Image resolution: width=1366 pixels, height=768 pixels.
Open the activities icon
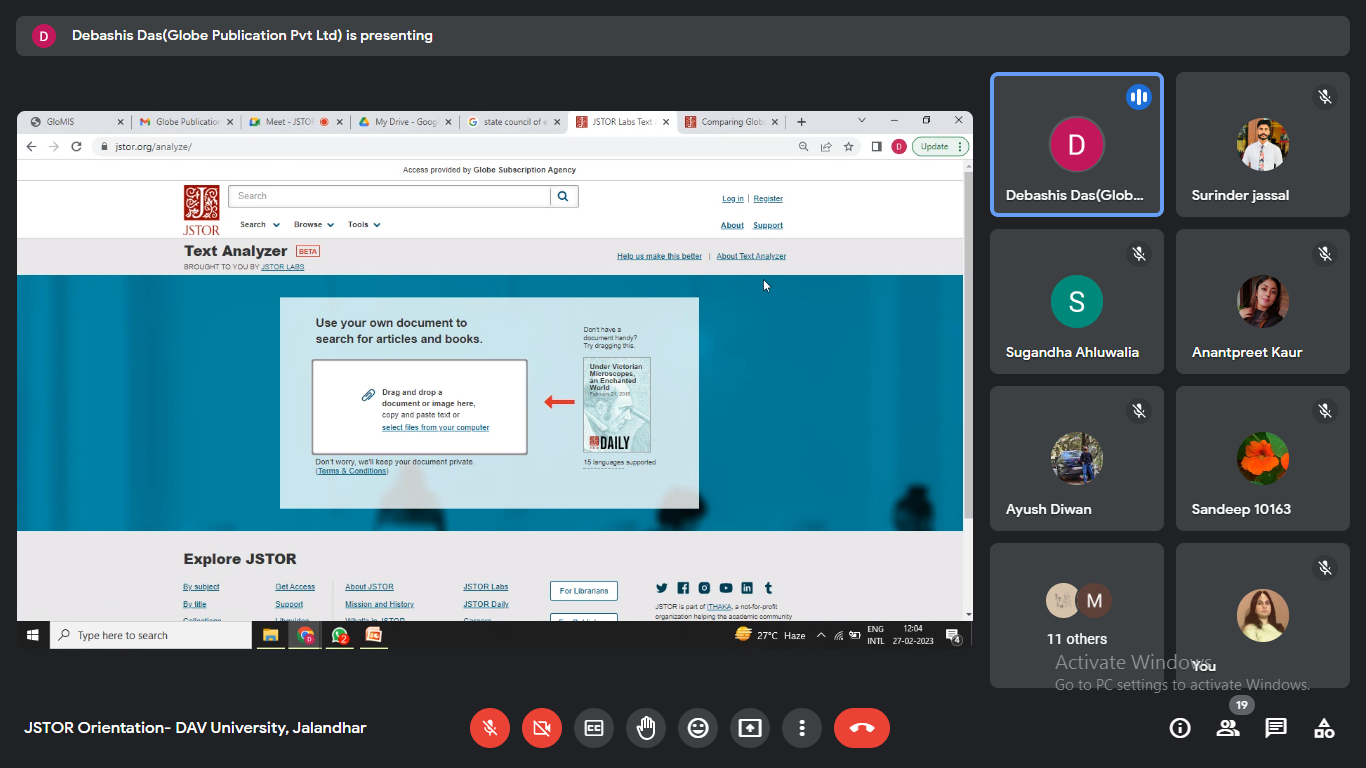(1324, 729)
